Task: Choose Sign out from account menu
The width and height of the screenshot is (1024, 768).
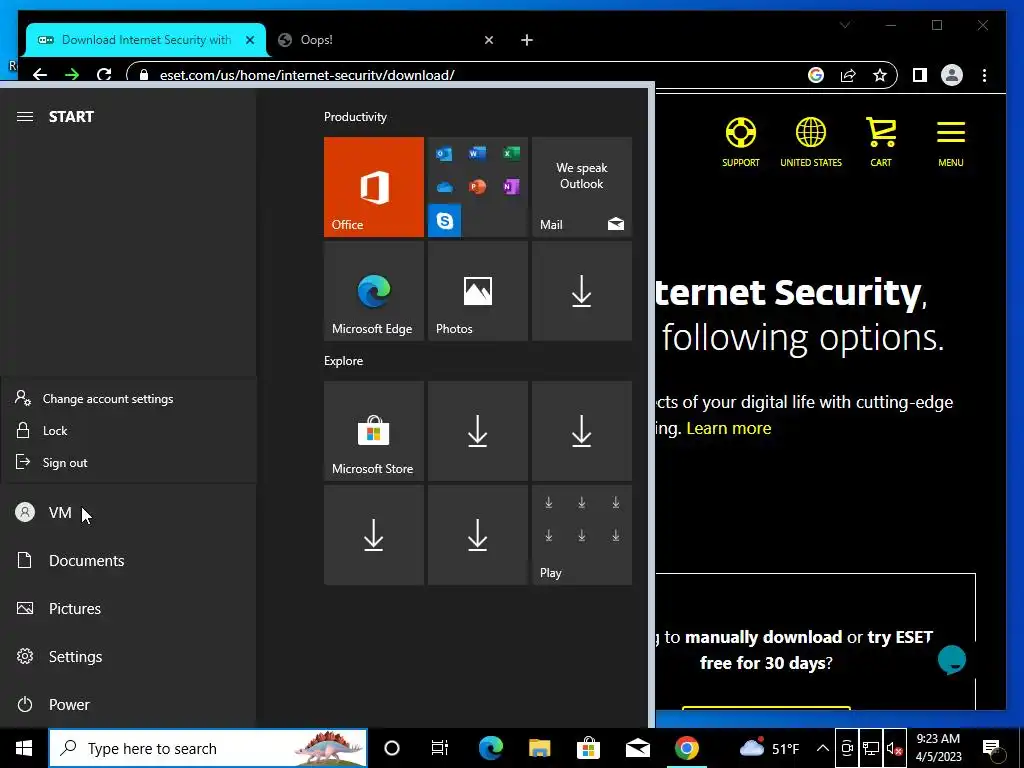Action: pos(128,462)
